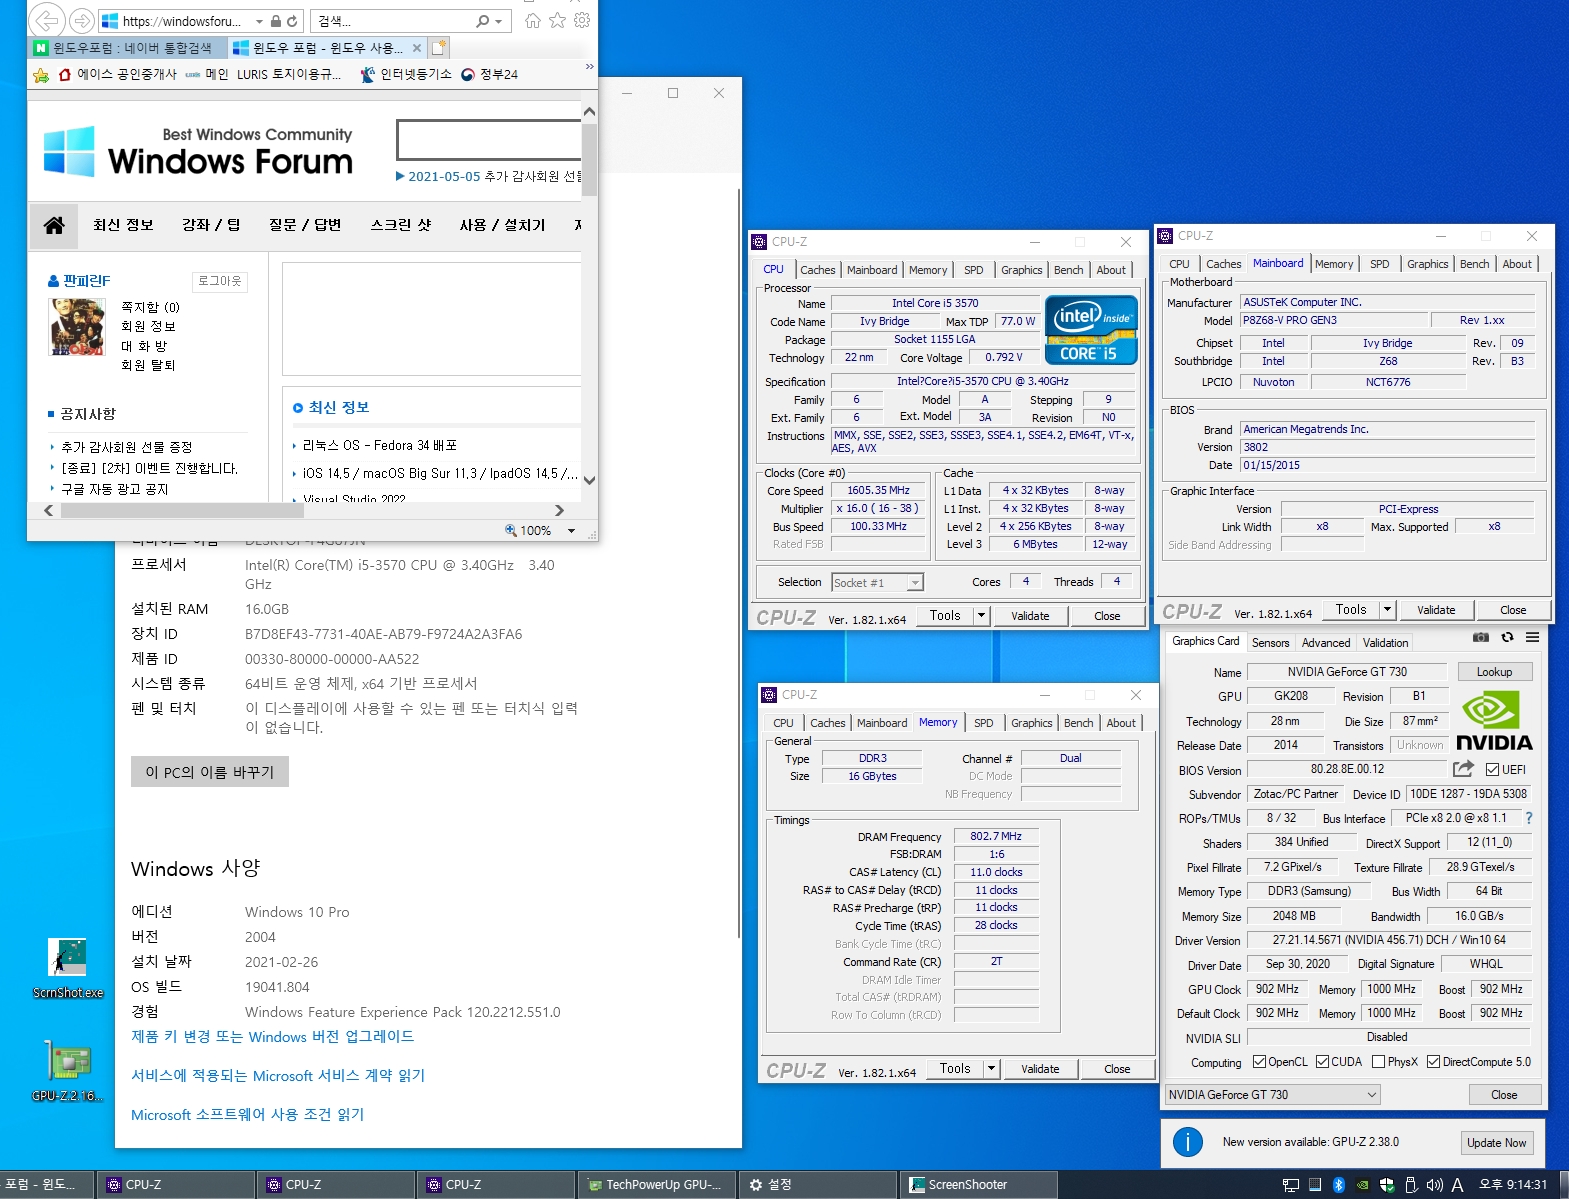Switch to Graphics tab in Mainboard window
1569x1199 pixels.
pos(1427,264)
